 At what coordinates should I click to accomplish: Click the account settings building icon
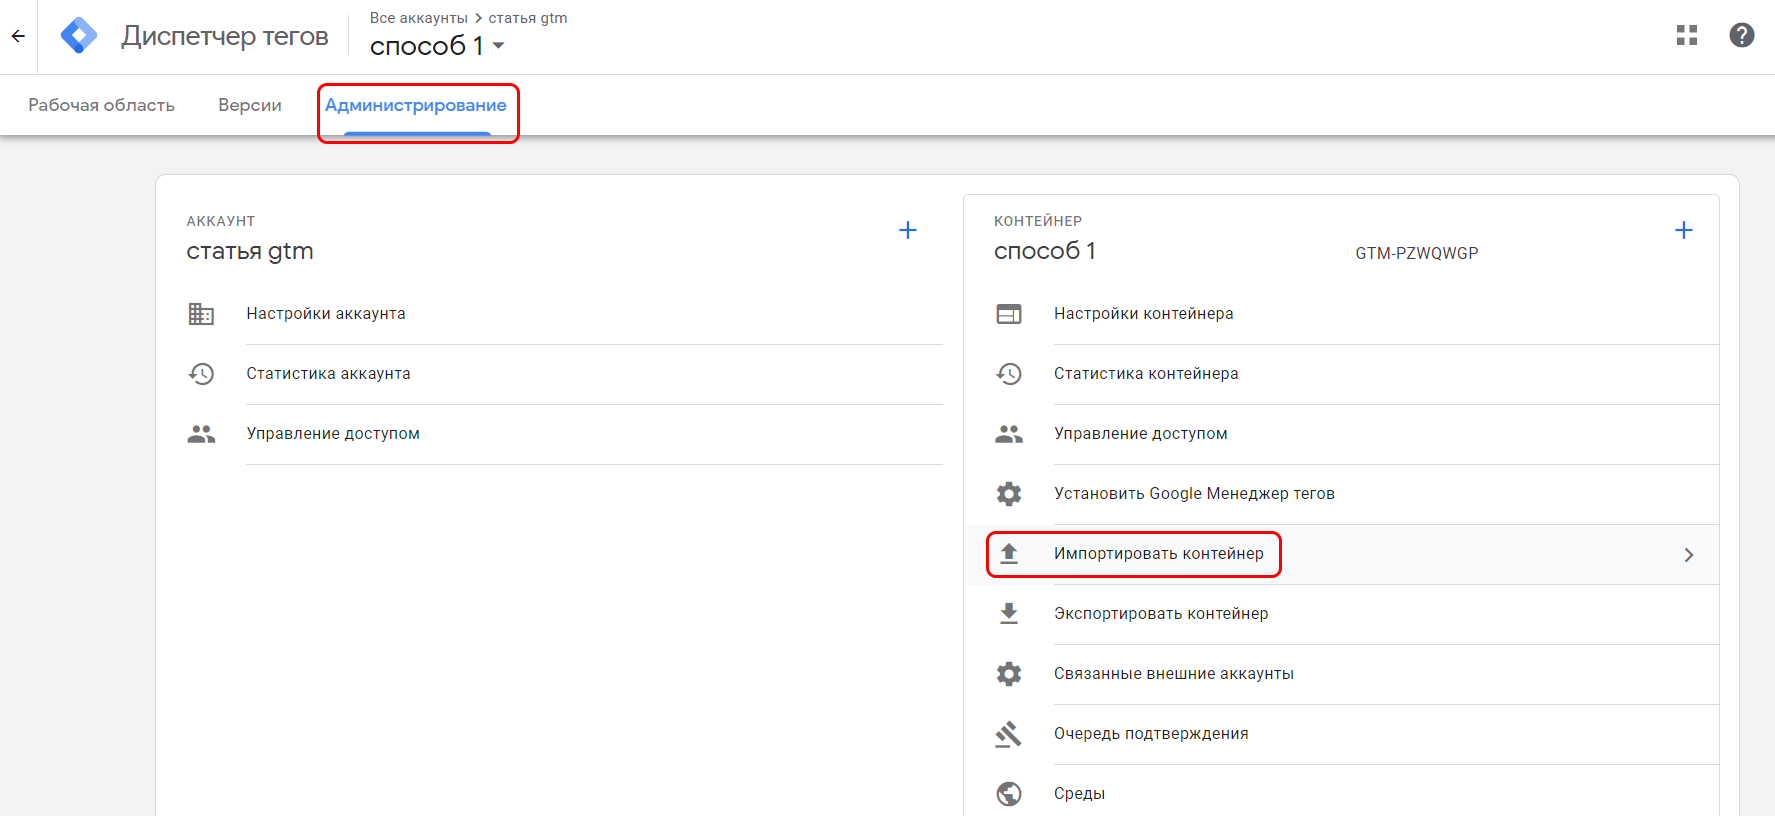pos(201,314)
